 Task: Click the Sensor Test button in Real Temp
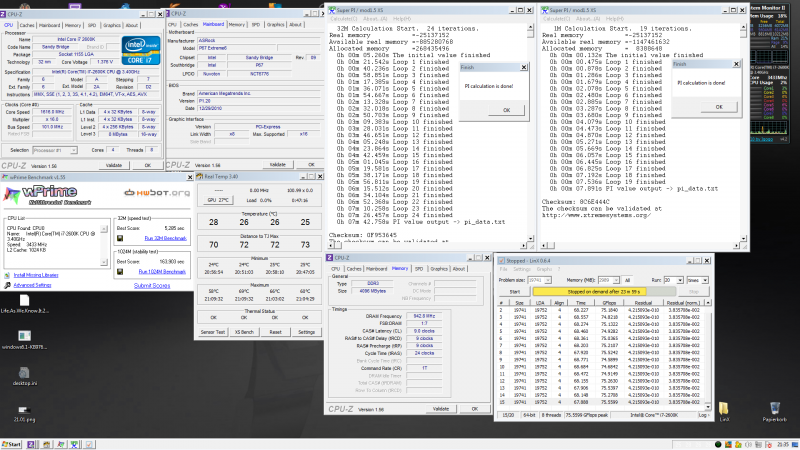pyautogui.click(x=213, y=332)
